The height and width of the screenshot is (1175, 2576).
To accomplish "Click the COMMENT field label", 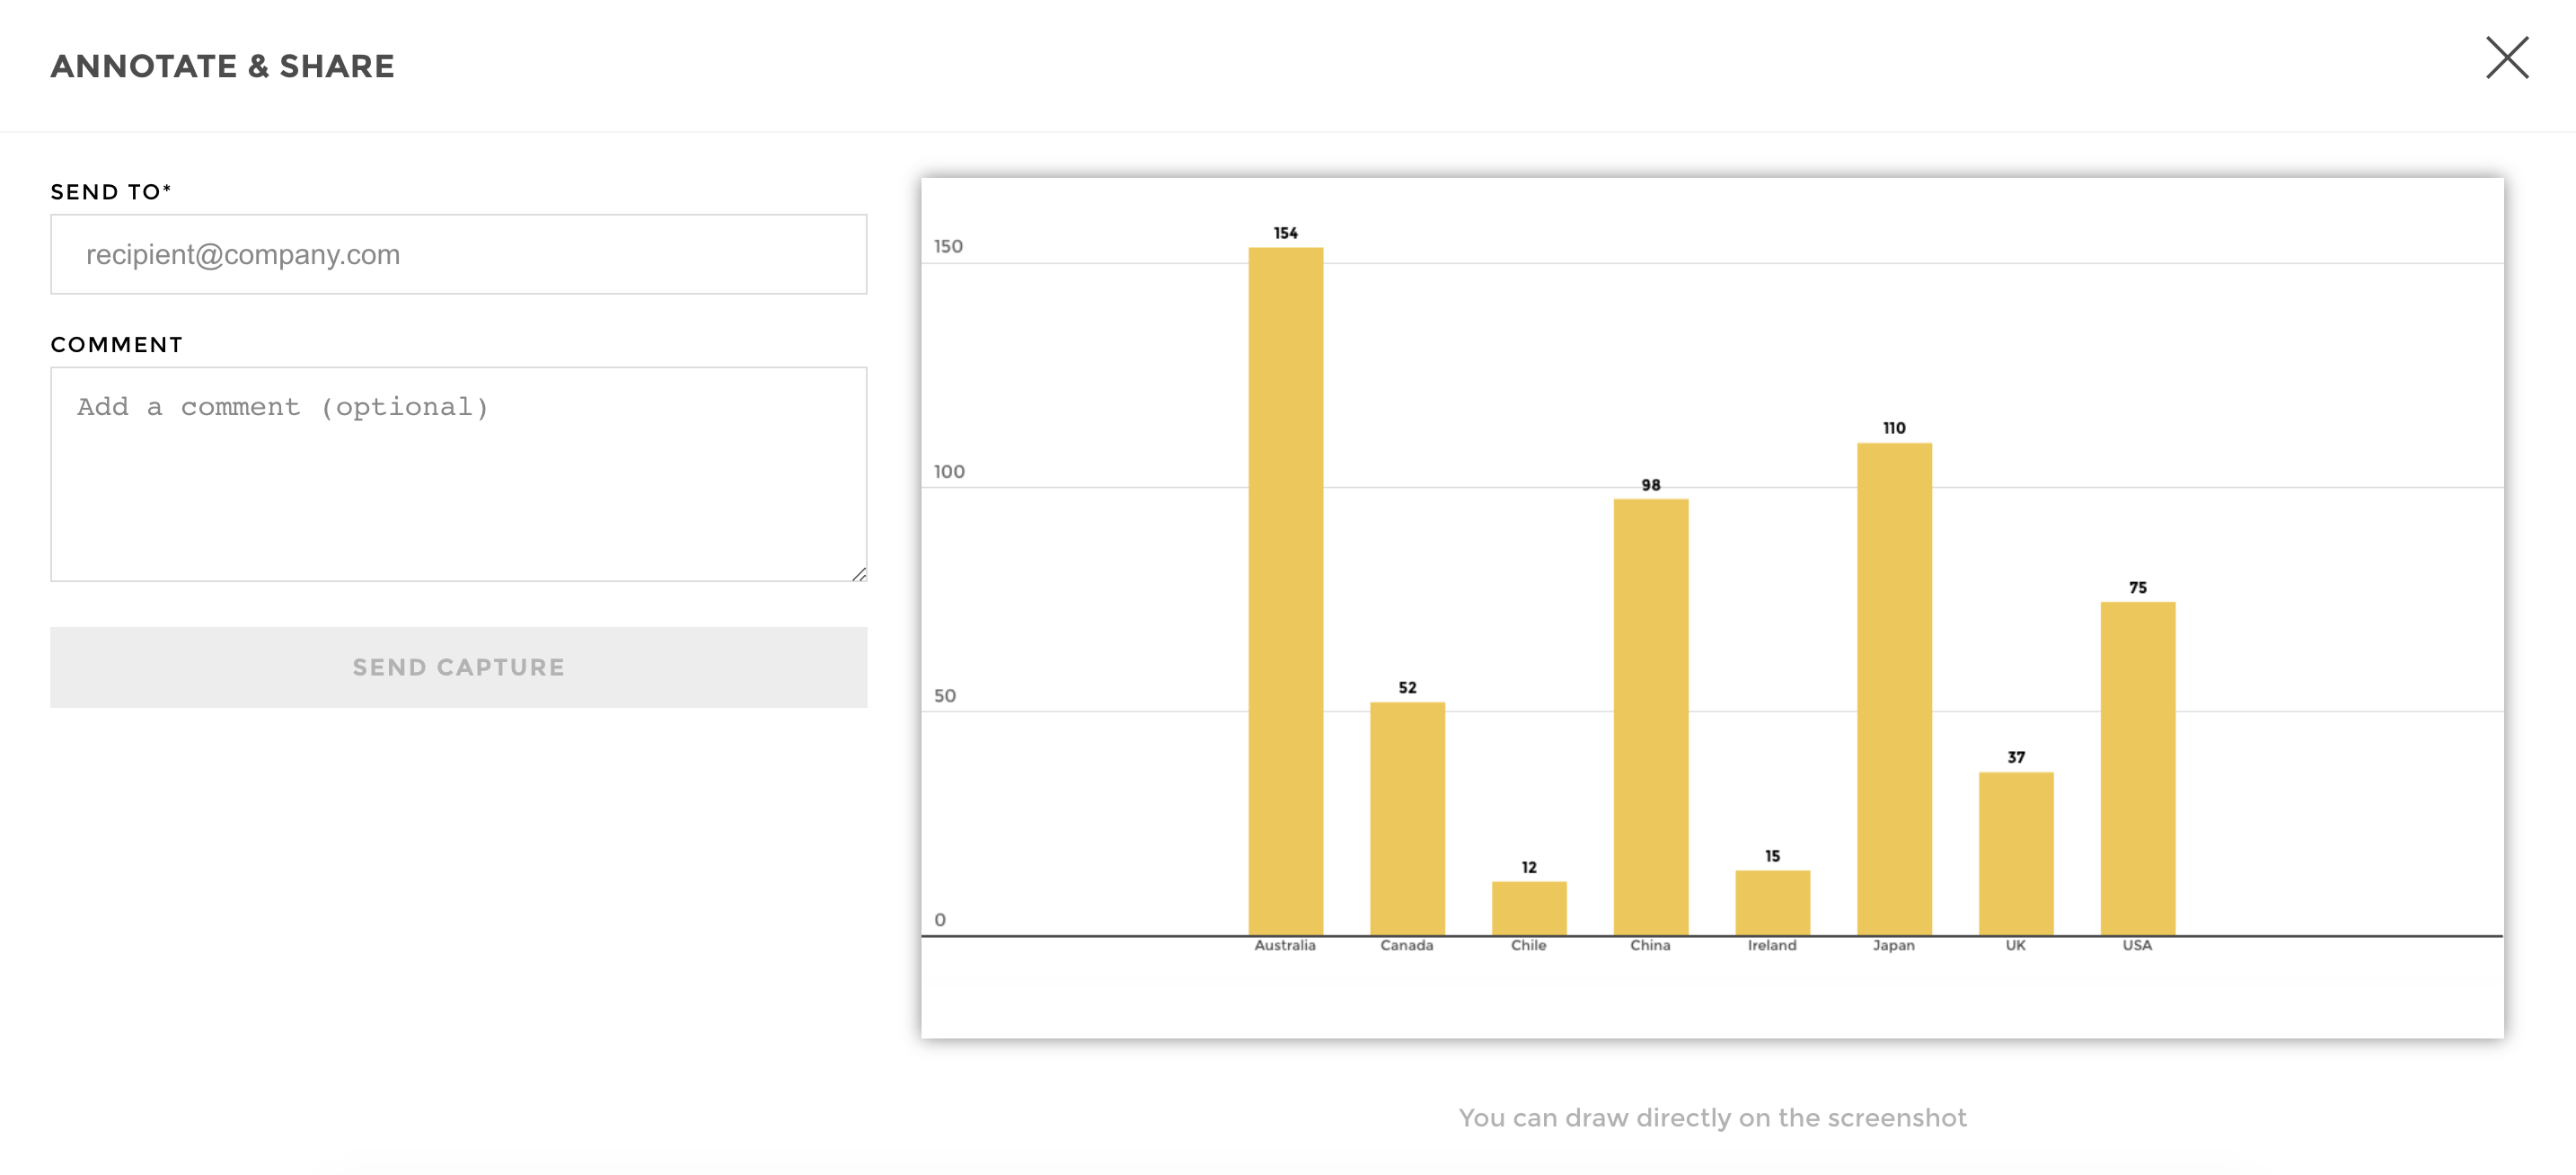I will click(117, 345).
